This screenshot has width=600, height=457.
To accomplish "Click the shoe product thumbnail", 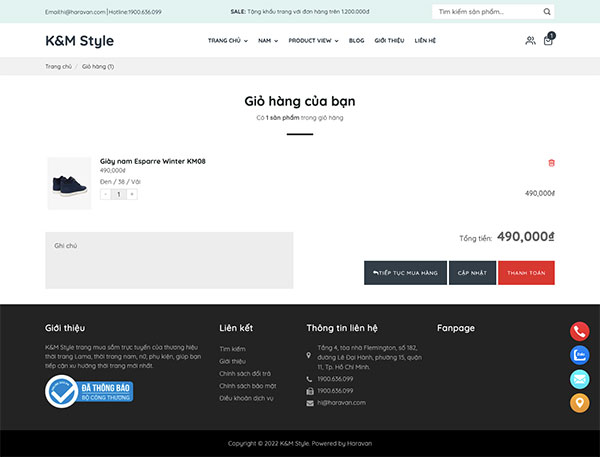I will click(x=69, y=183).
